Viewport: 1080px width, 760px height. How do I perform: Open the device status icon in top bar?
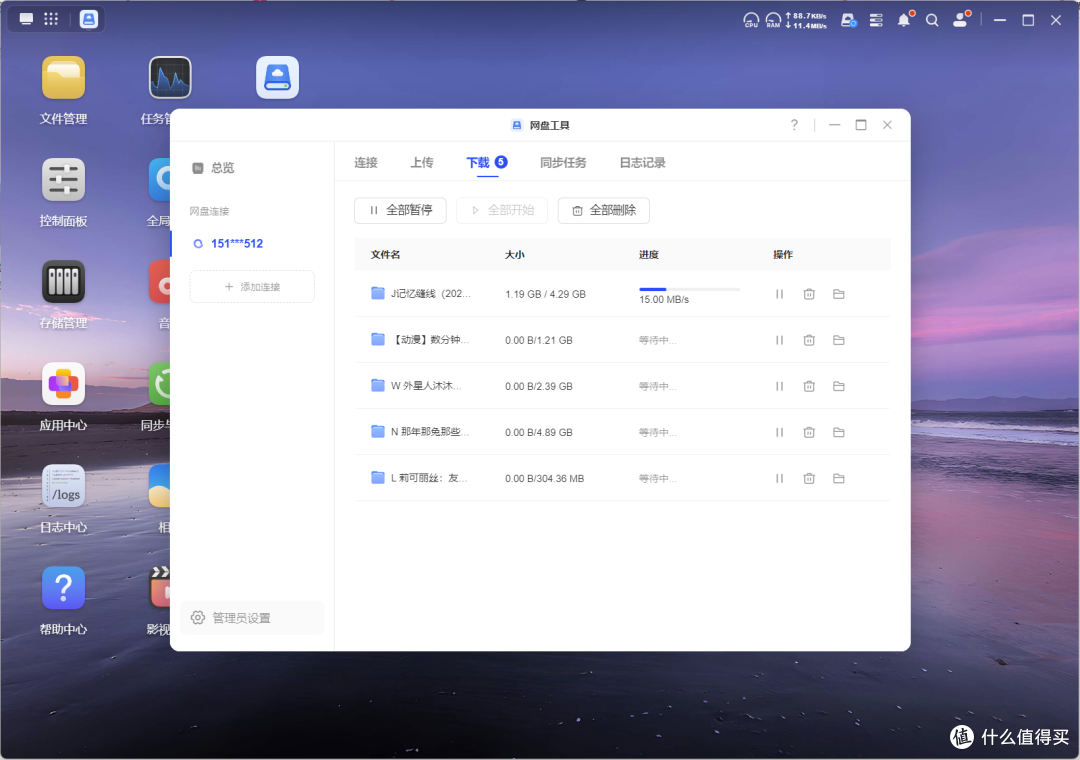click(849, 20)
